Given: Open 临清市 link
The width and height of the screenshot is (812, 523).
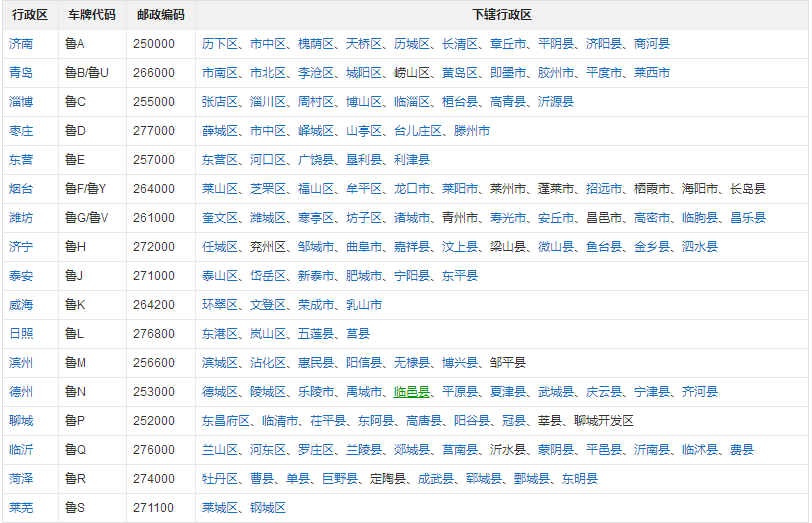Looking at the screenshot, I should (x=280, y=421).
